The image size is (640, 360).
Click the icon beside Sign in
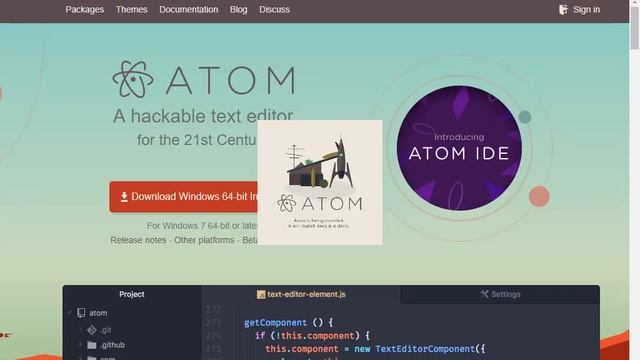click(563, 10)
